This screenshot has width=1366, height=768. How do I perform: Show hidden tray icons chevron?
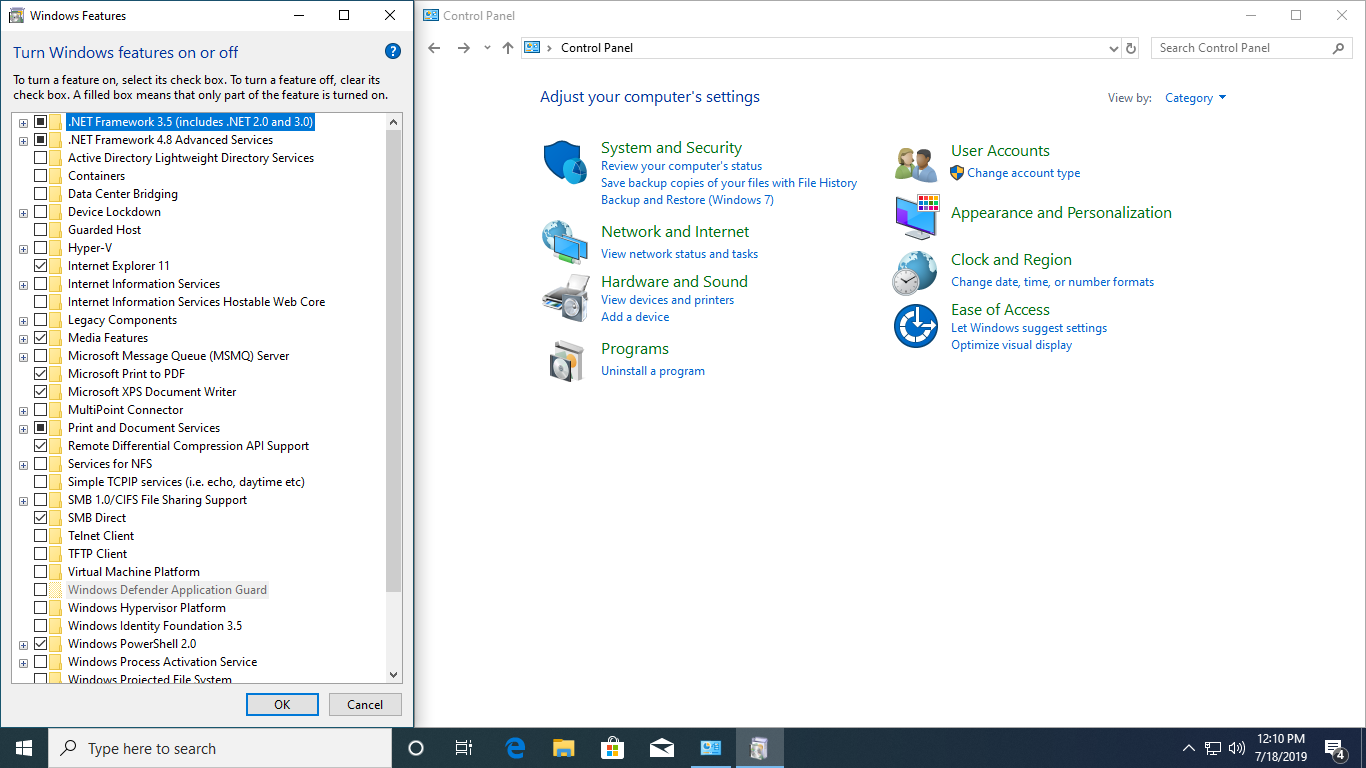coord(1189,748)
